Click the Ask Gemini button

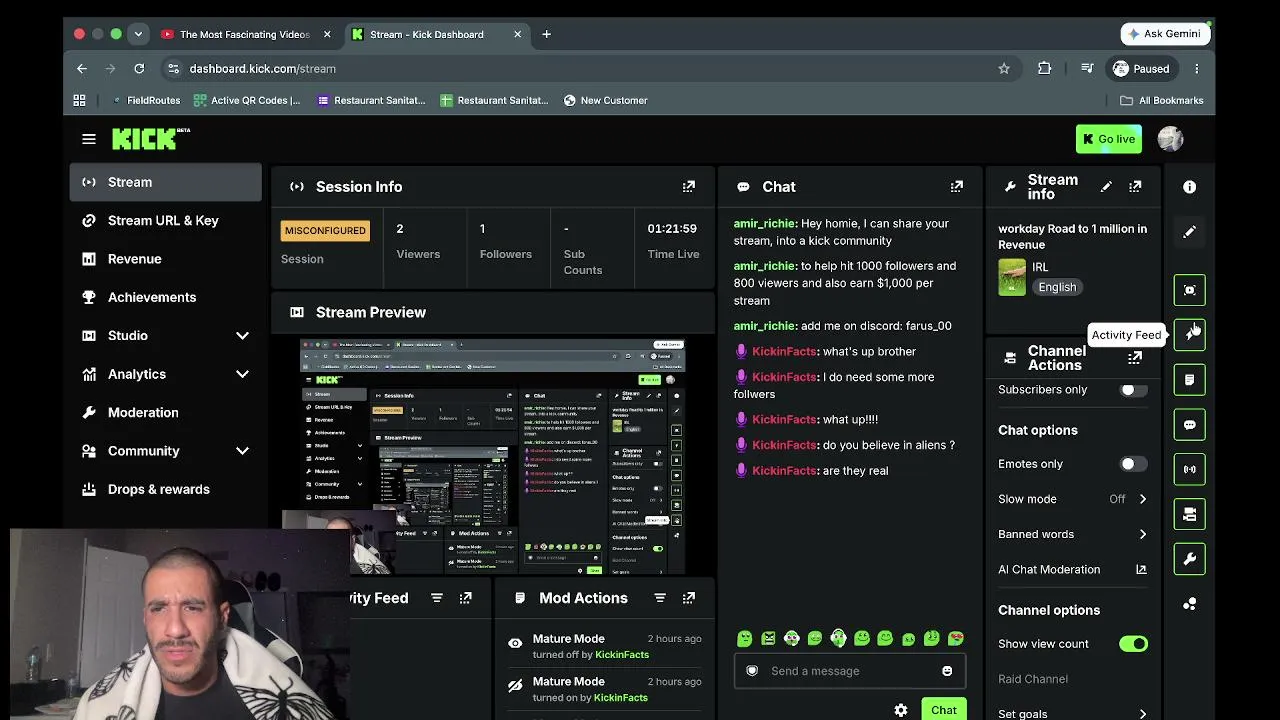(1166, 34)
